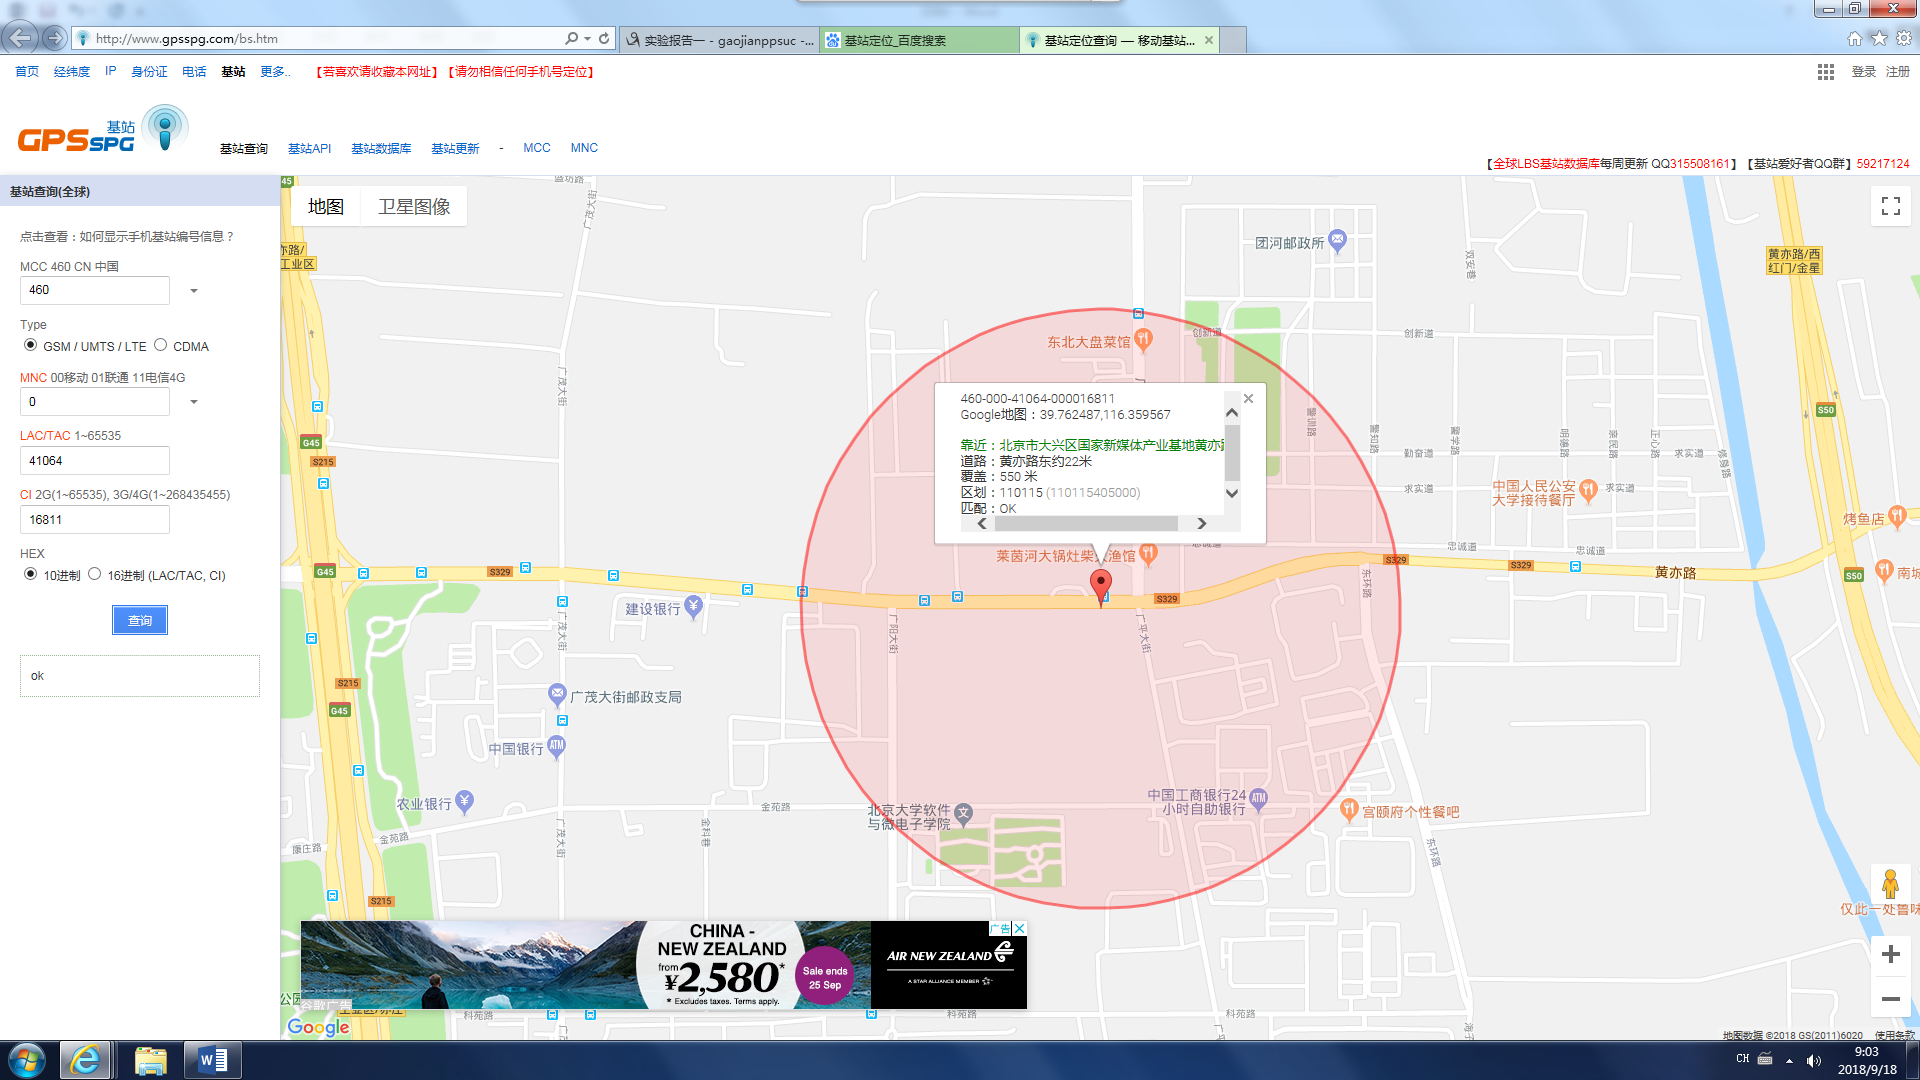This screenshot has width=1920, height=1080.
Task: Click info popup scroll down arrow
Action: click(x=1232, y=493)
